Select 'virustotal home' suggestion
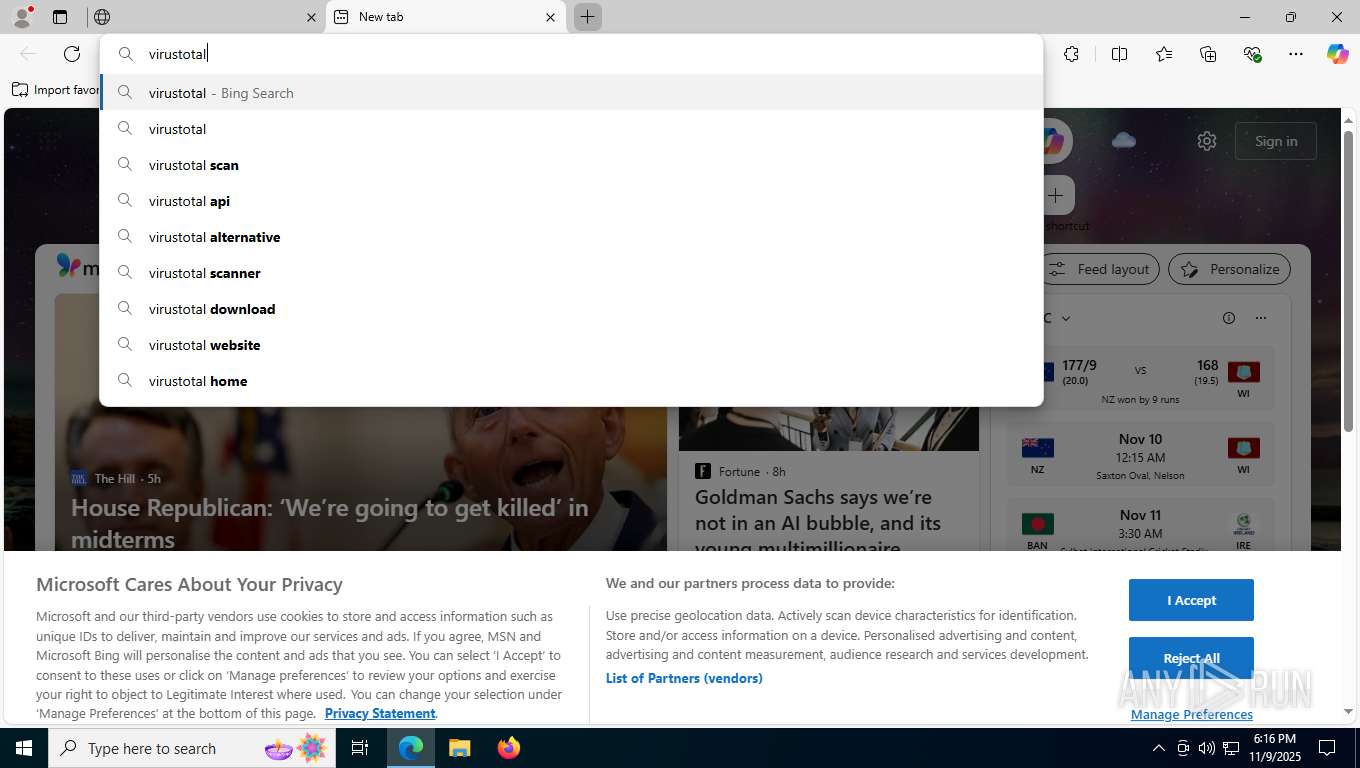 pyautogui.click(x=571, y=381)
